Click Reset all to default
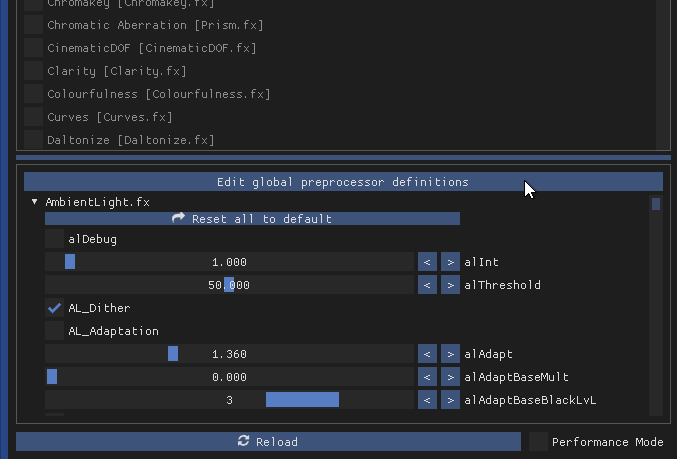The width and height of the screenshot is (677, 459). [x=252, y=218]
